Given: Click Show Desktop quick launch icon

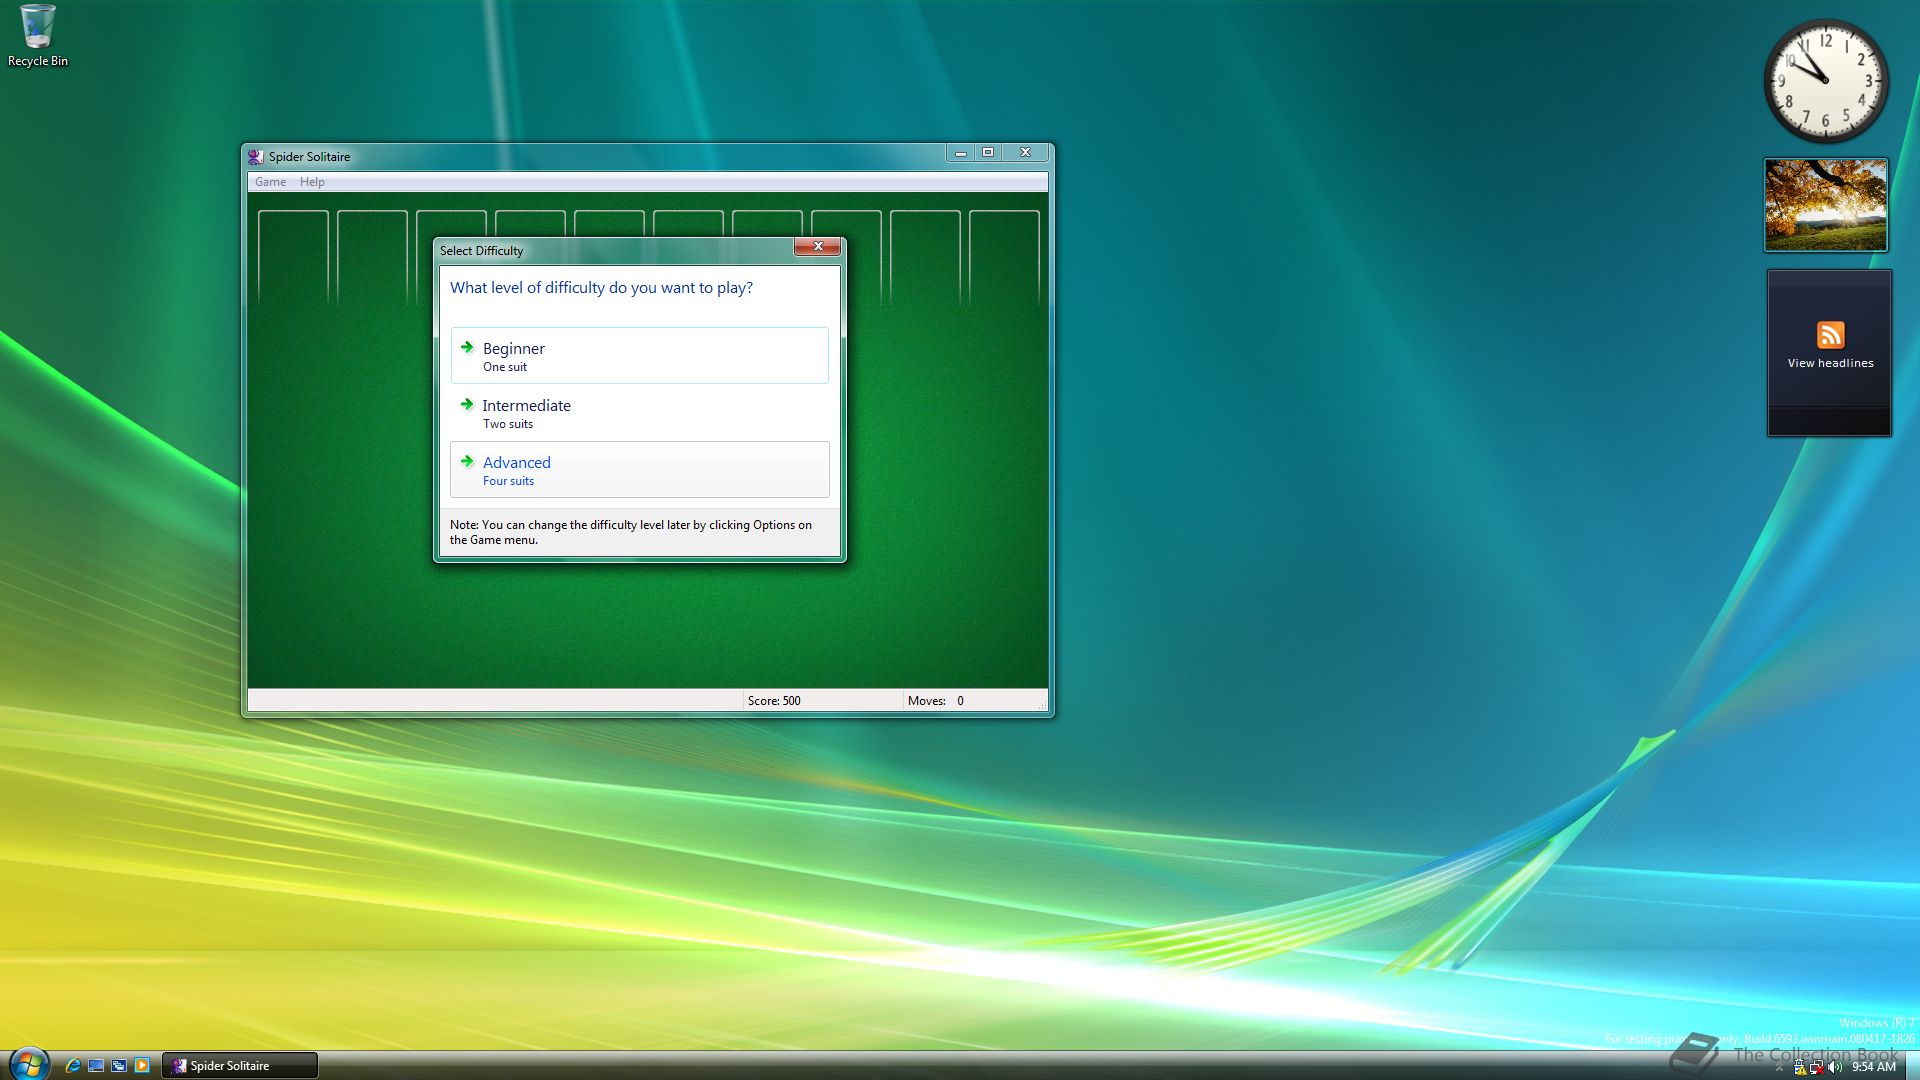Looking at the screenshot, I should click(x=96, y=1066).
